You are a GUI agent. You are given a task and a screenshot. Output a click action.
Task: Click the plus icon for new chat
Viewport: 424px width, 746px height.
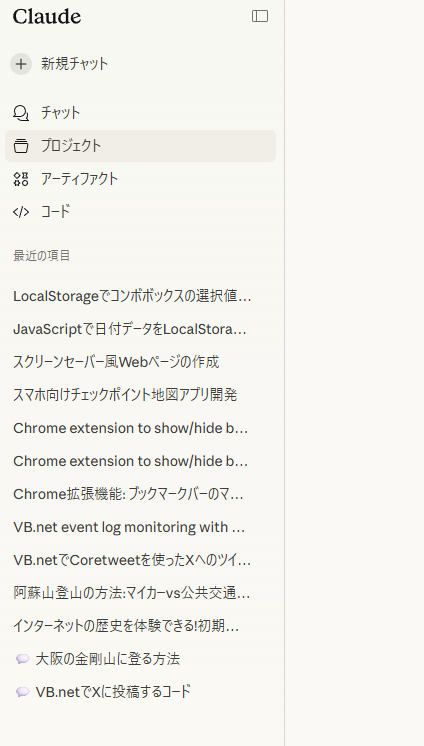pos(21,64)
